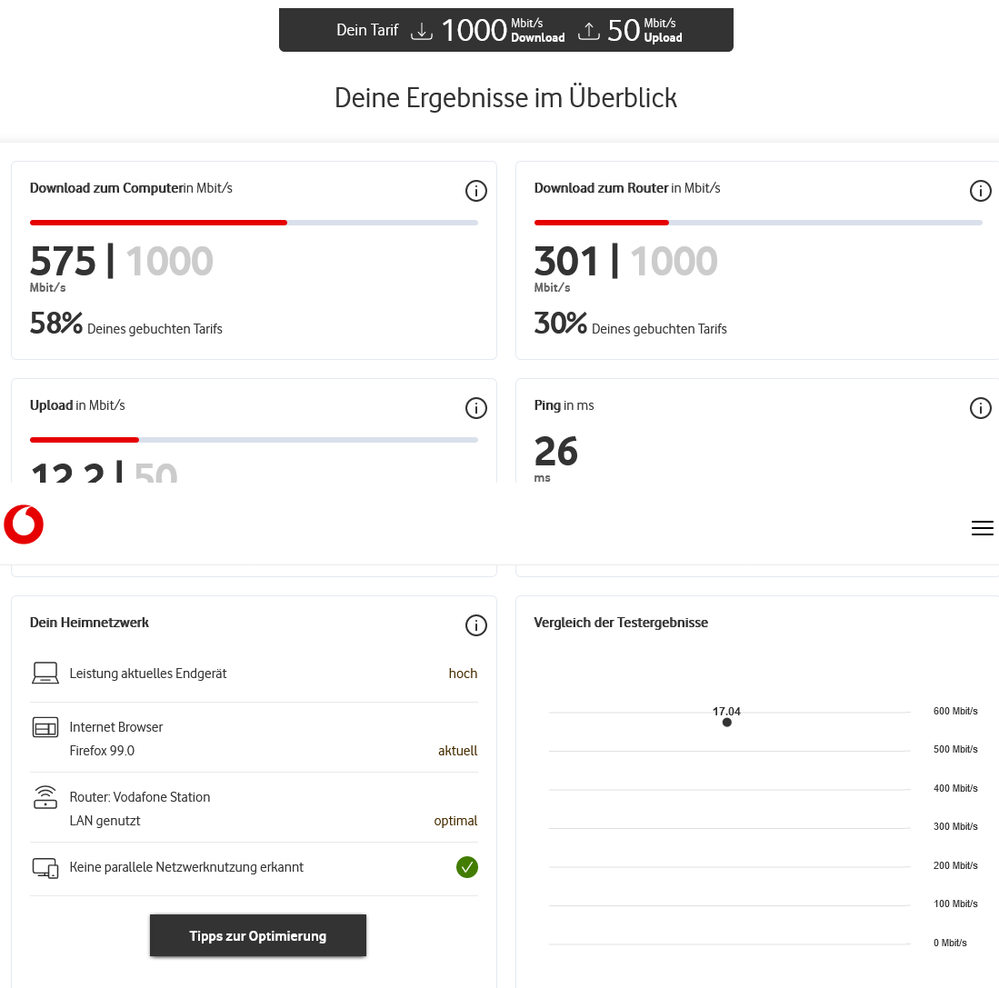Click the Ping card info icon
The image size is (999, 988).
click(980, 408)
